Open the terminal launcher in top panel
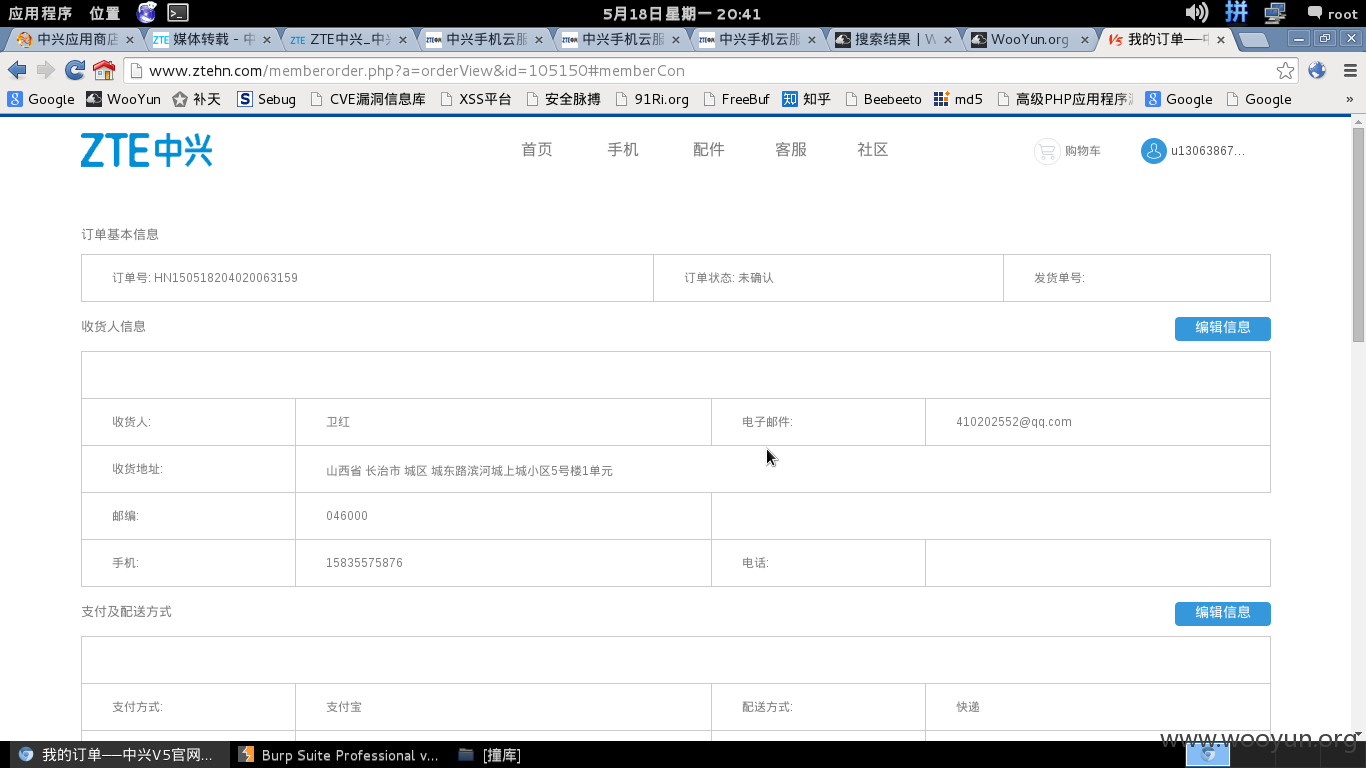Viewport: 1366px width, 768px height. [x=178, y=13]
